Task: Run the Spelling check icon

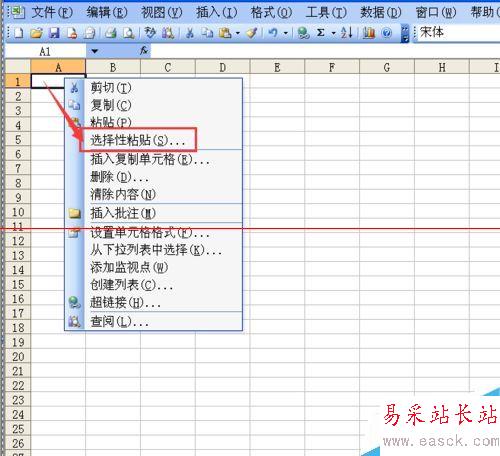Action: [150, 33]
